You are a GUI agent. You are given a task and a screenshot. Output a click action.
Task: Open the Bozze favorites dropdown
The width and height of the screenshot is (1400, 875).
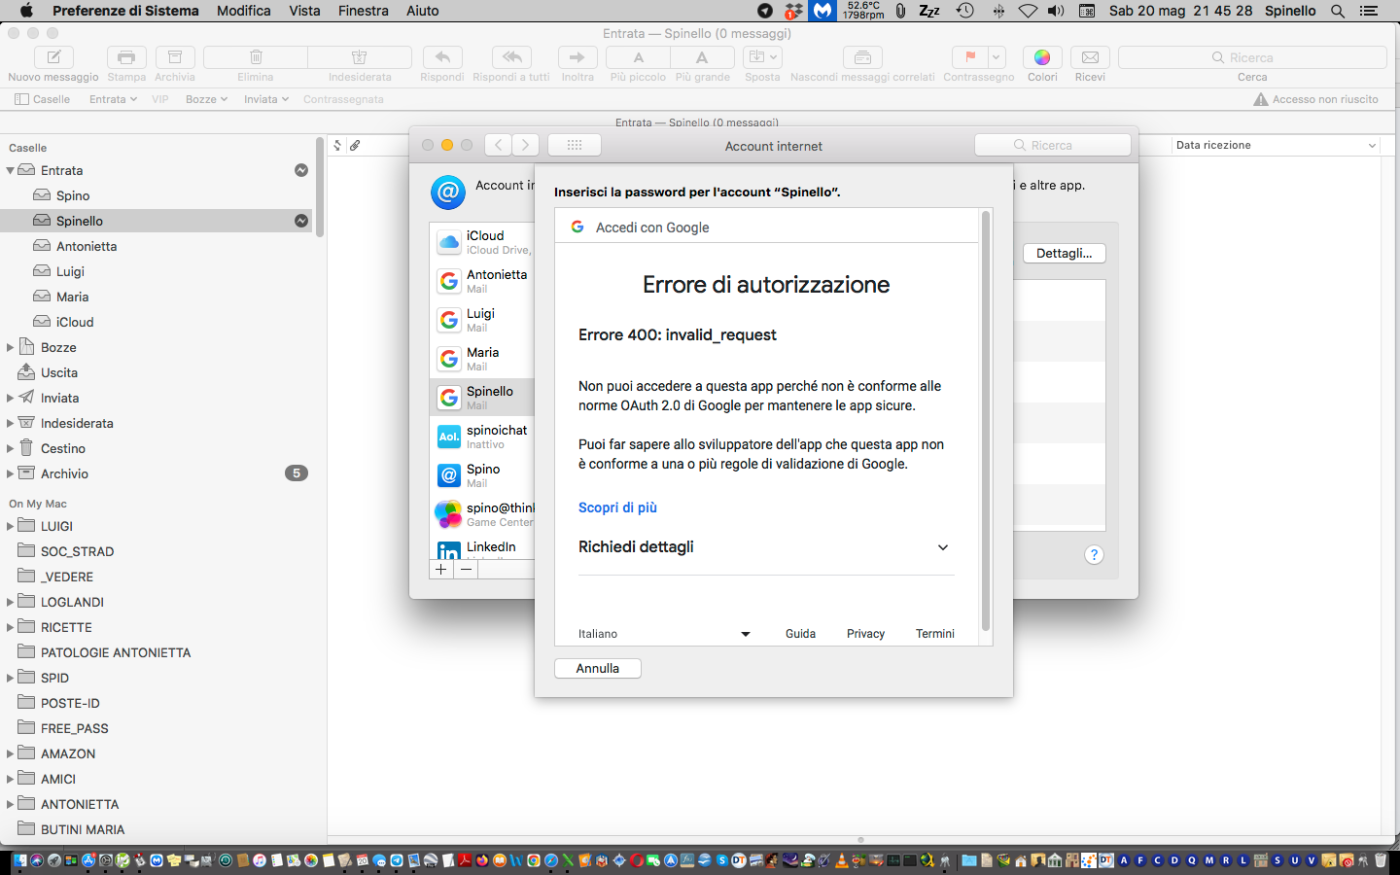207,99
